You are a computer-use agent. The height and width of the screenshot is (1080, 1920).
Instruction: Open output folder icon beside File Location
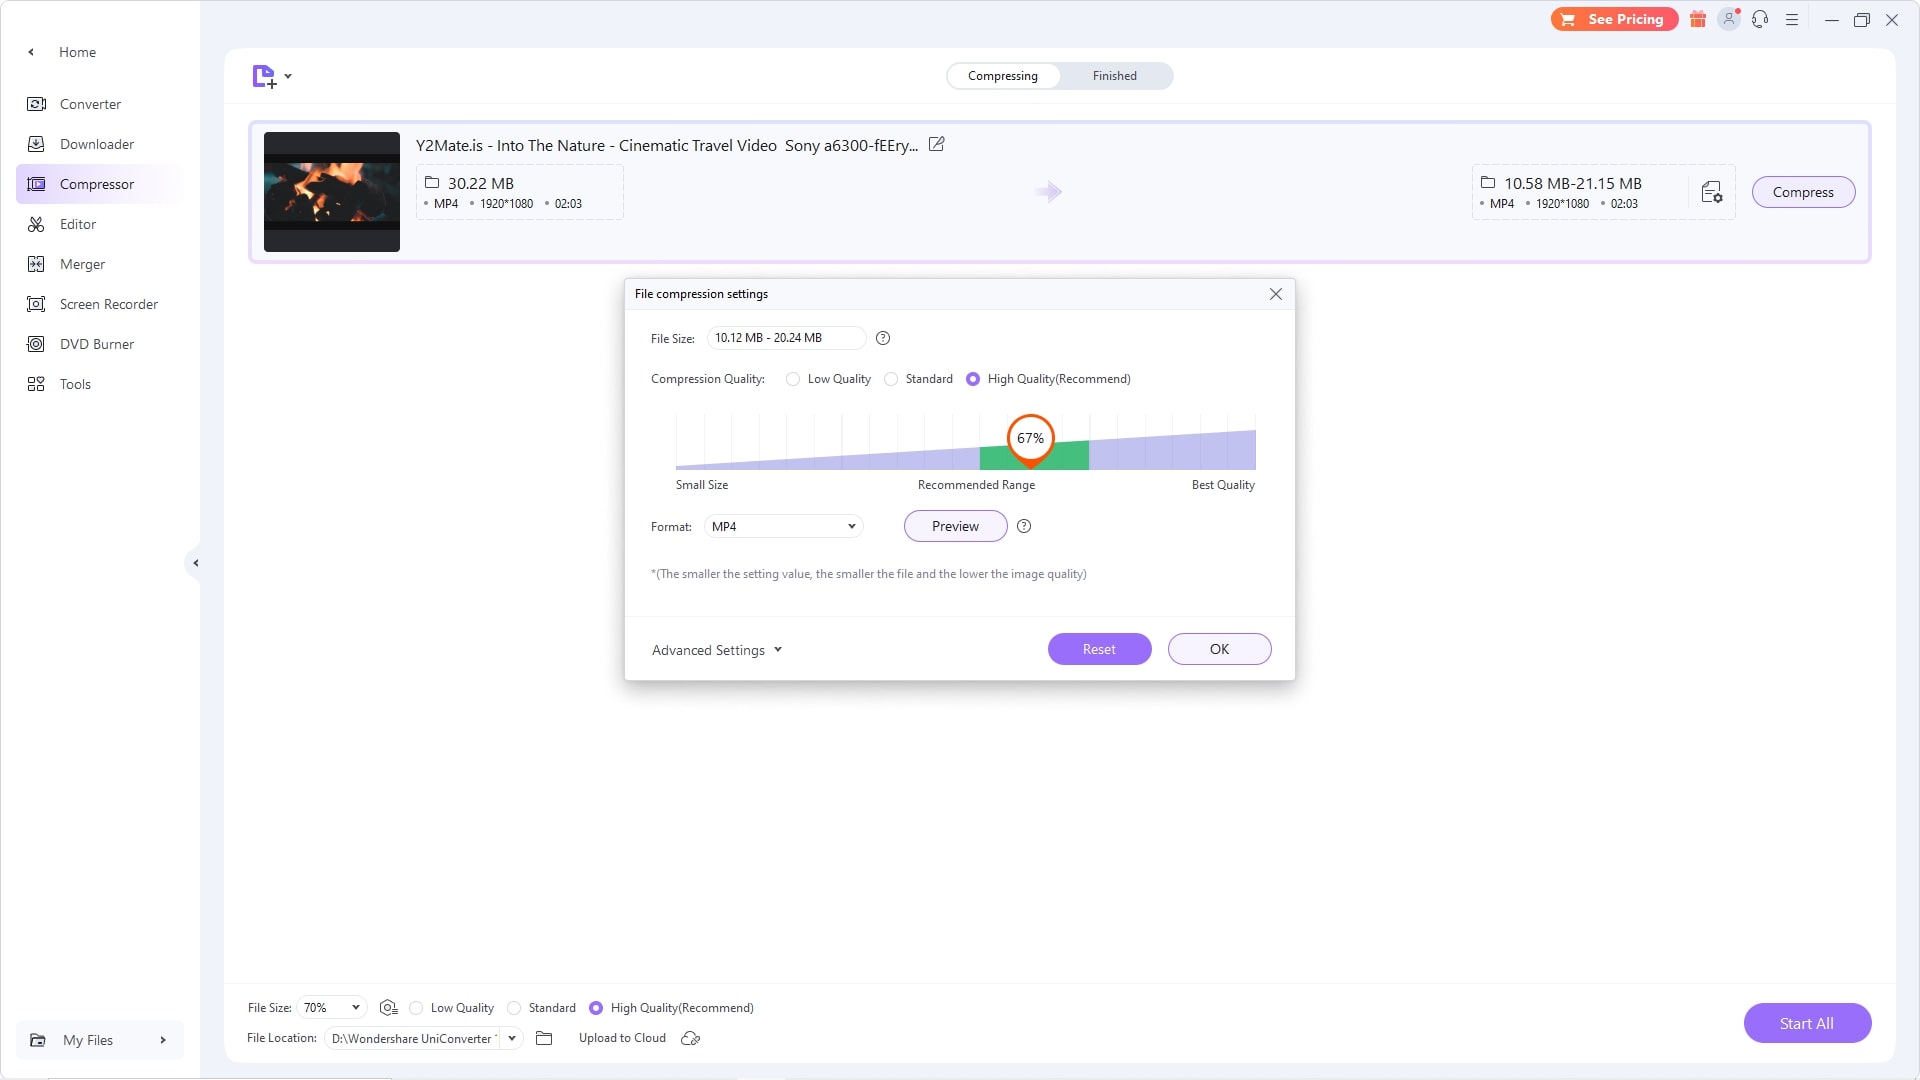pyautogui.click(x=544, y=1039)
